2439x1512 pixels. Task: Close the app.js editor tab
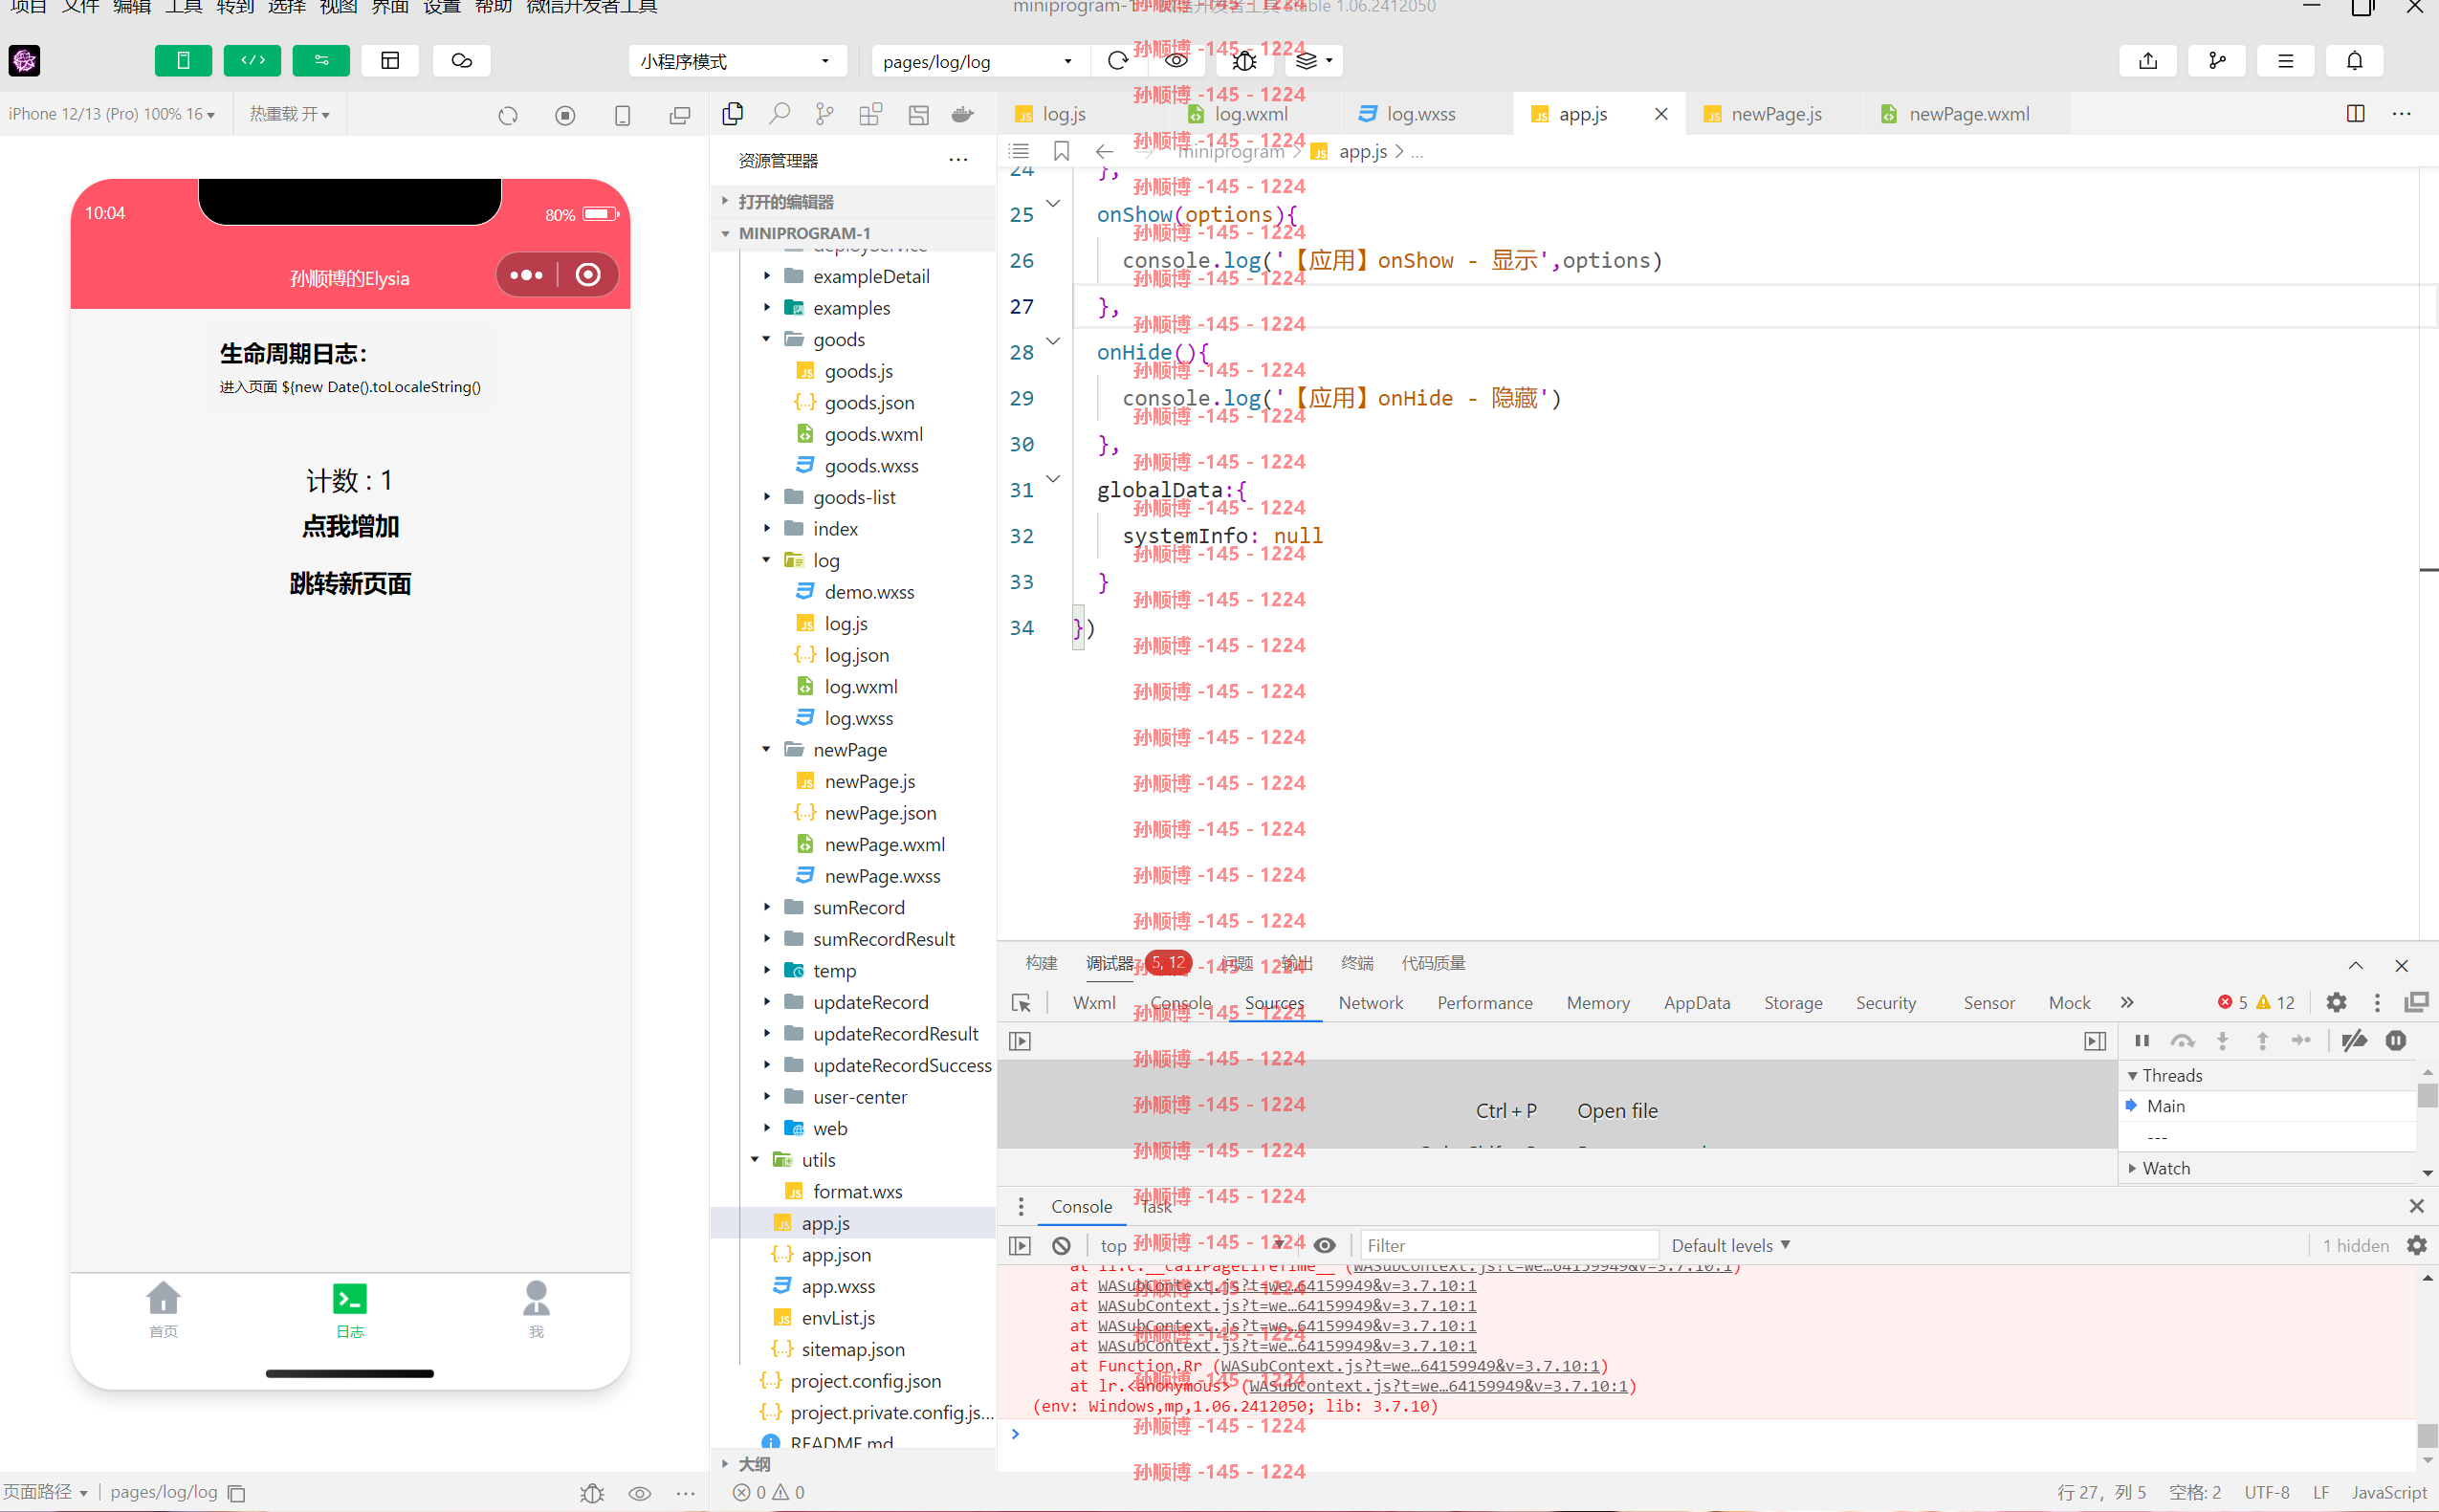1661,114
